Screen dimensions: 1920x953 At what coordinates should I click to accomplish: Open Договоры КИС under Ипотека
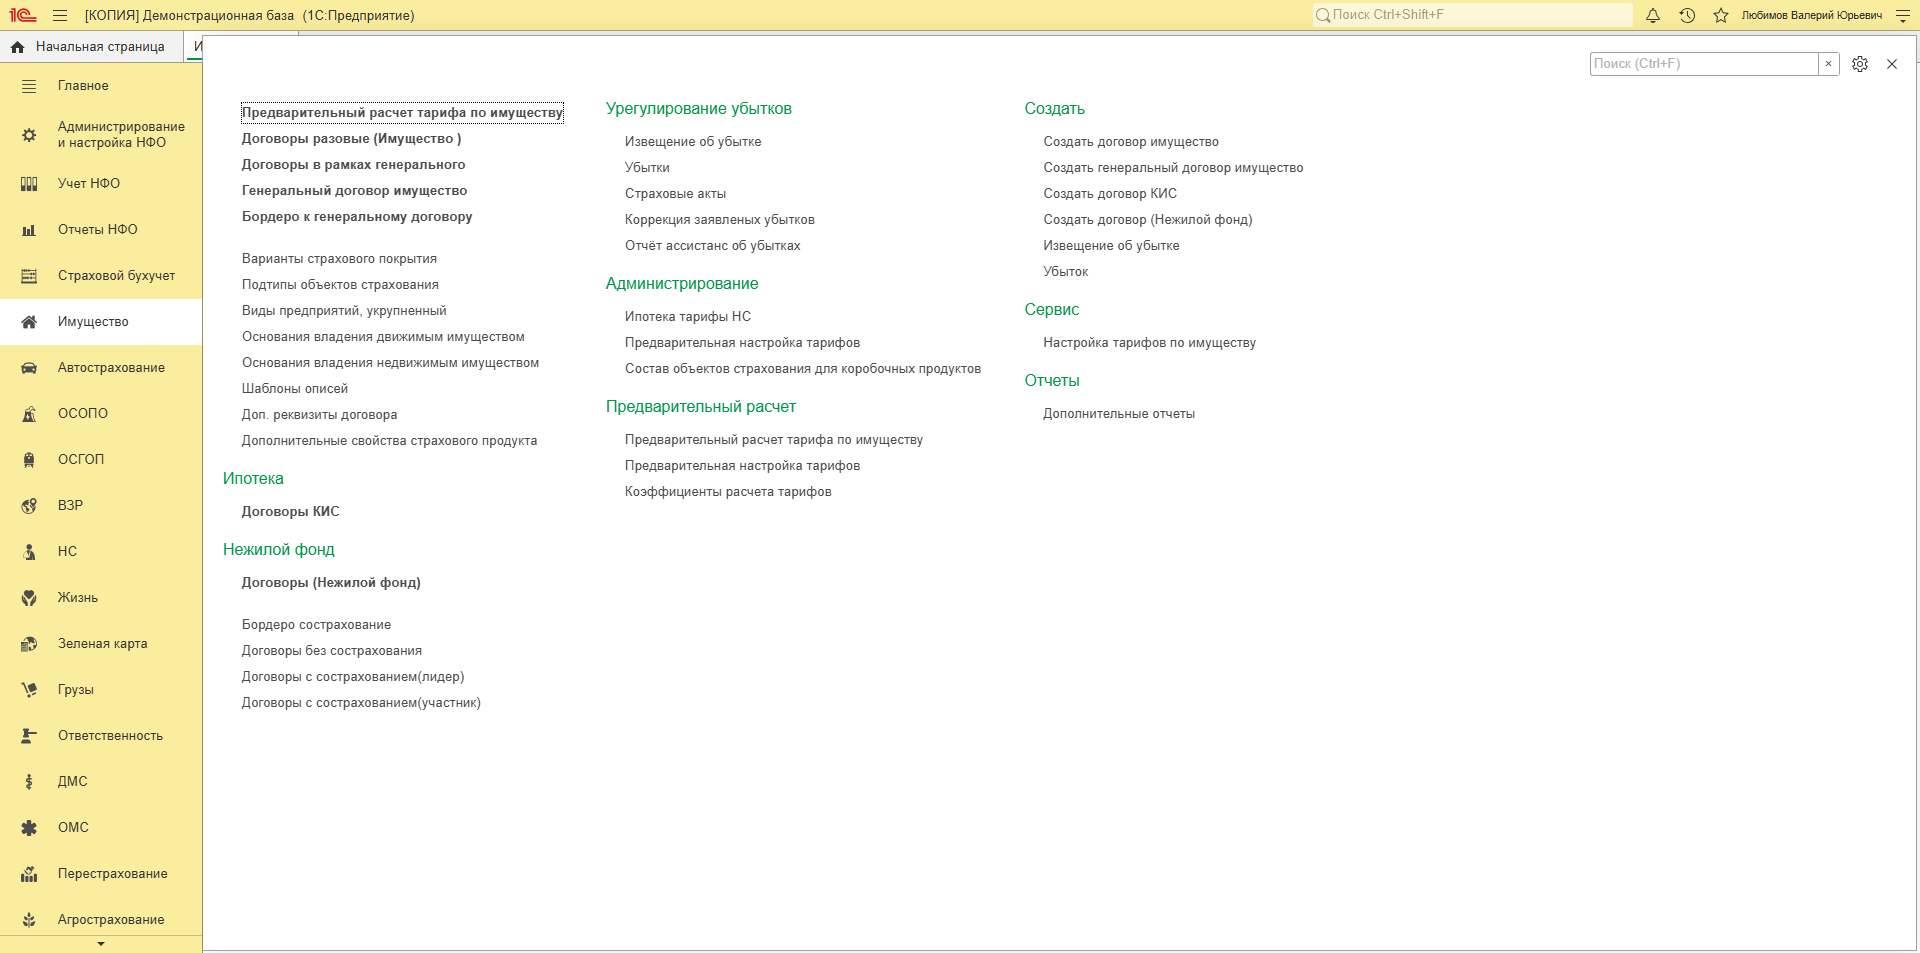[x=291, y=512]
